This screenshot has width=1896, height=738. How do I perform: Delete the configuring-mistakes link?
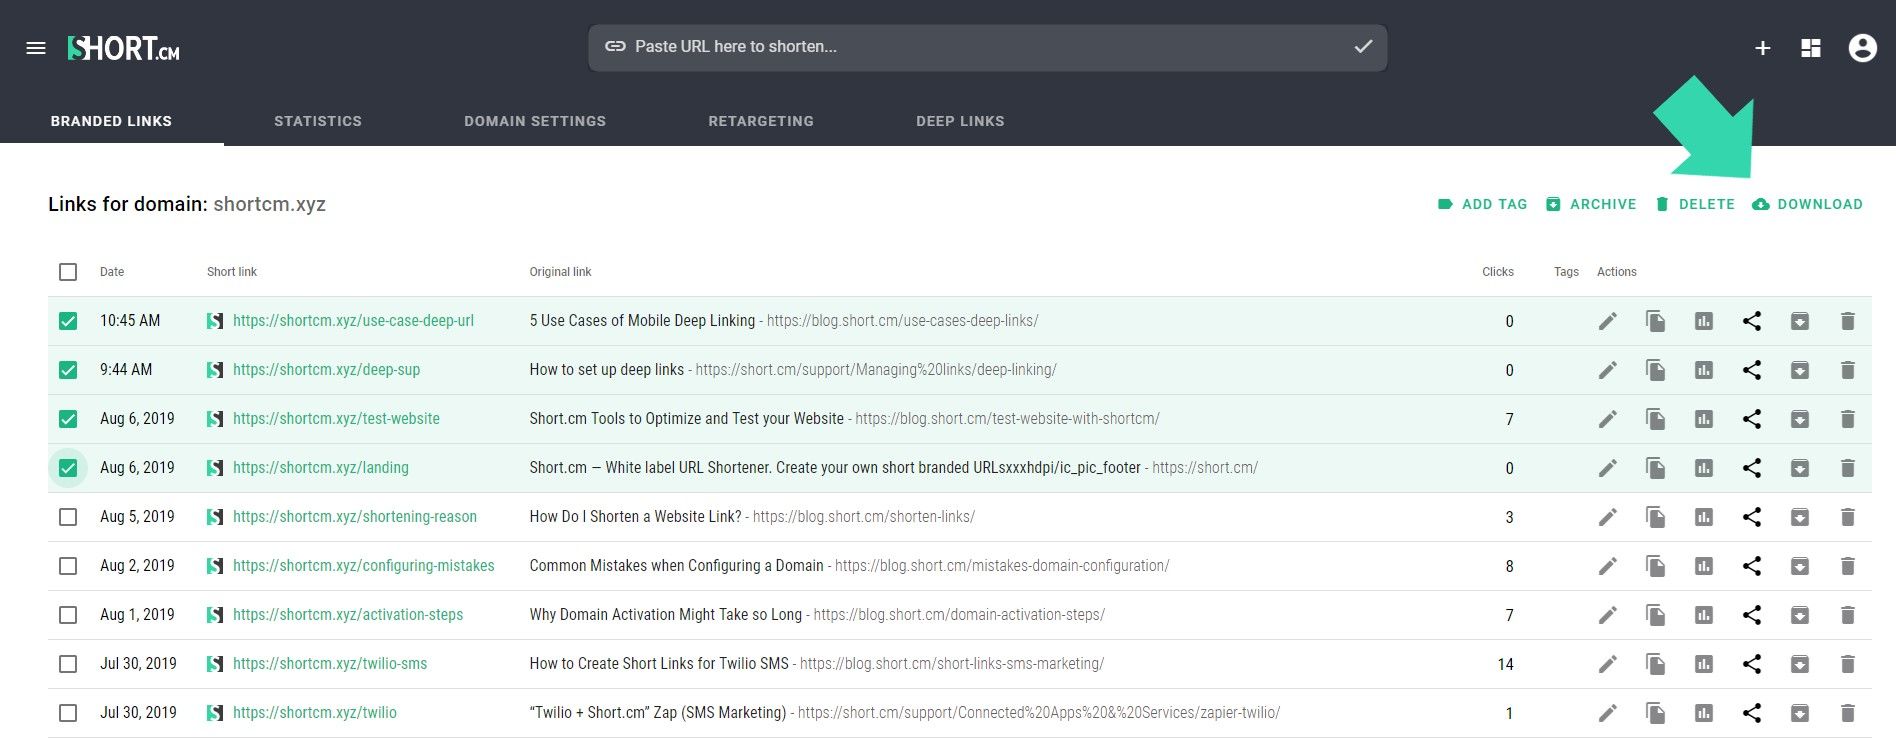click(x=1848, y=566)
